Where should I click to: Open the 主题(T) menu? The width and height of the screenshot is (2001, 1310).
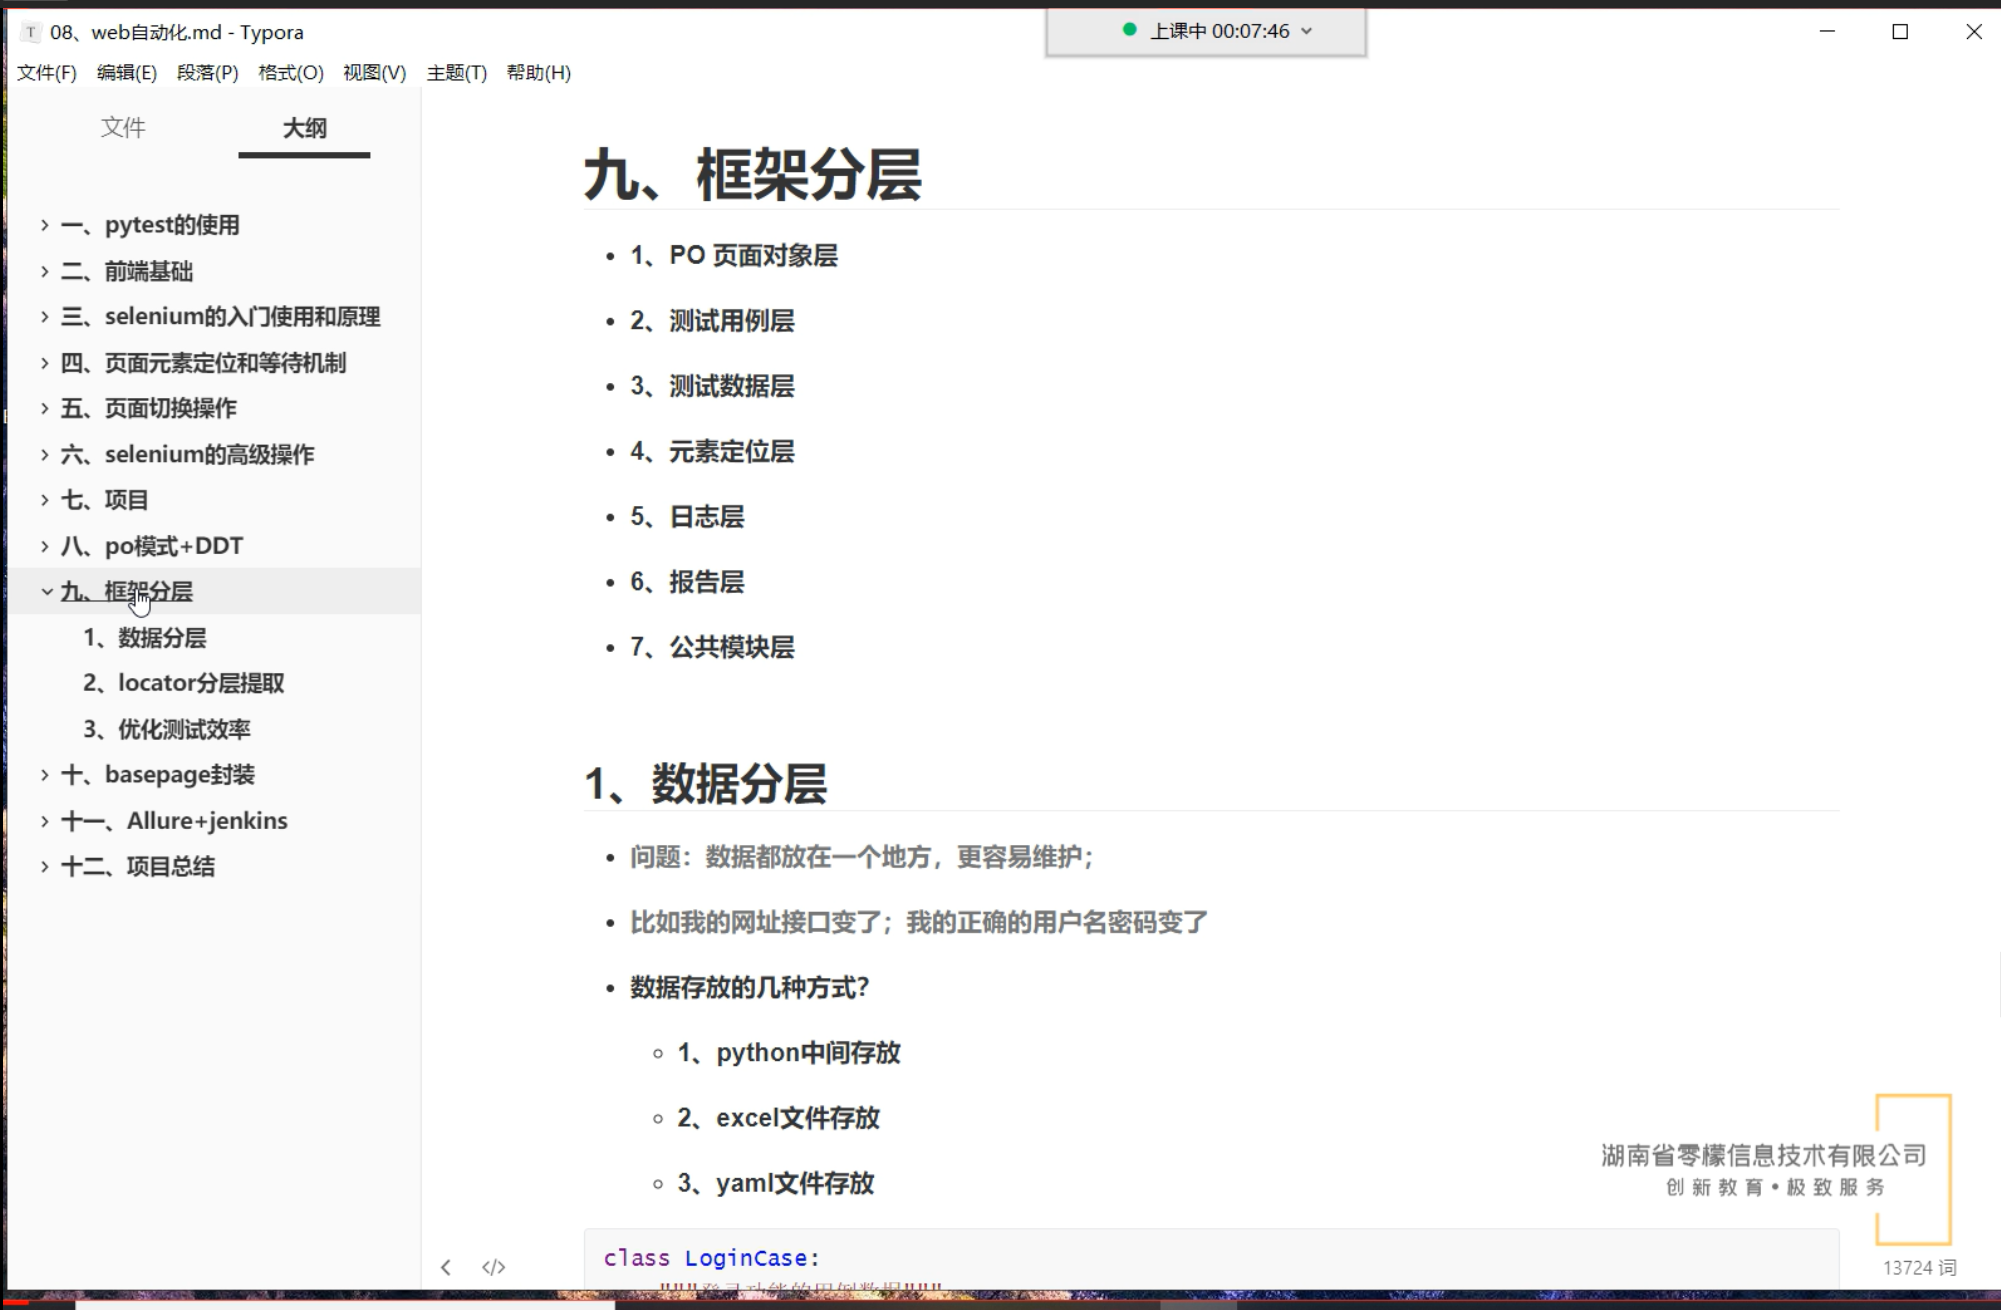click(456, 72)
